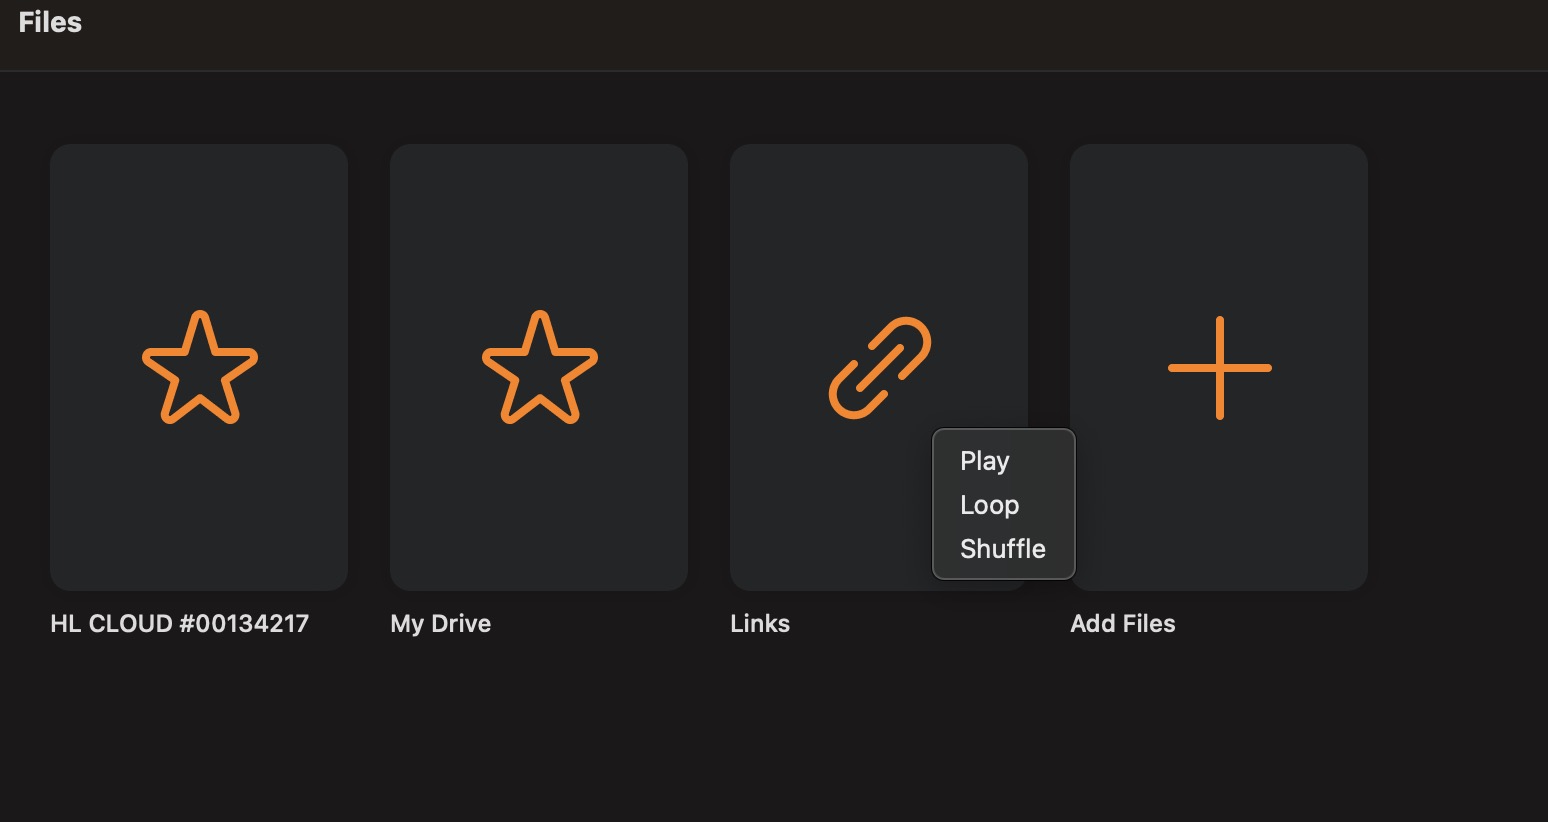Select Loop in the context menu
The image size is (1548, 822).
pyautogui.click(x=989, y=505)
